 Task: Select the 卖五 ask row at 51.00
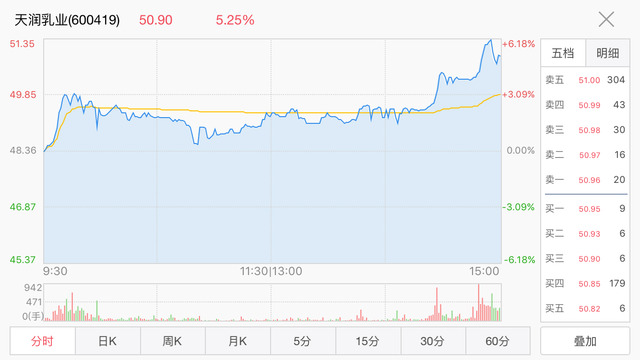click(x=585, y=80)
